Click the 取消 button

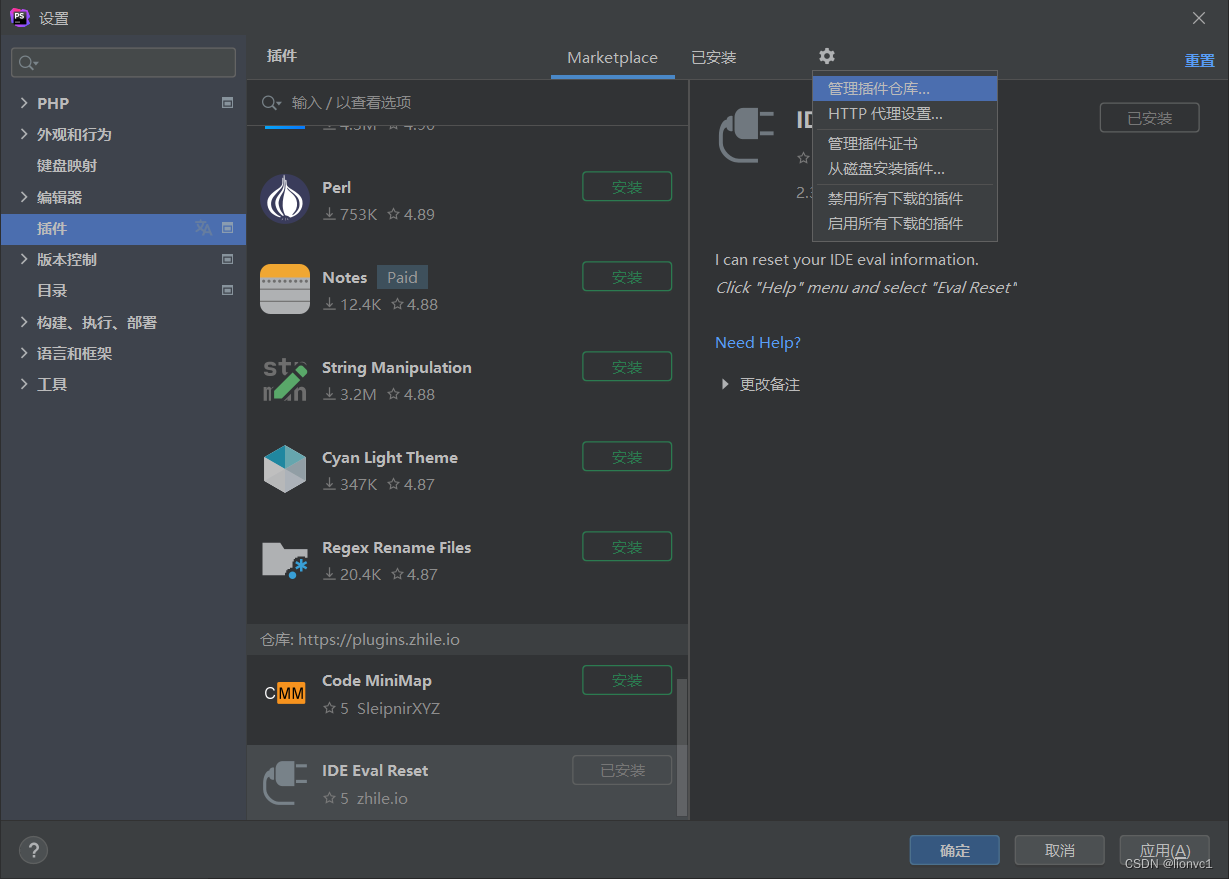click(1059, 850)
